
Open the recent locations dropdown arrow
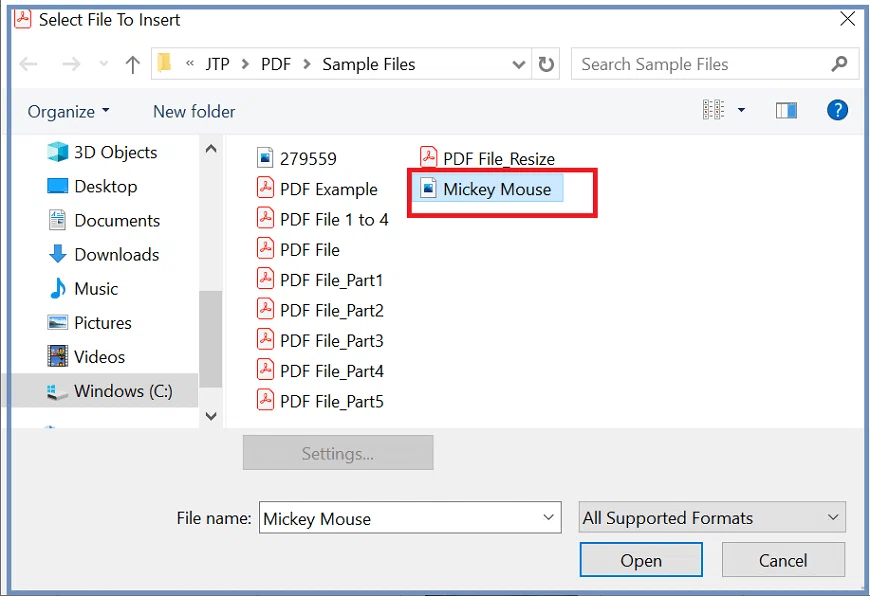[103, 64]
